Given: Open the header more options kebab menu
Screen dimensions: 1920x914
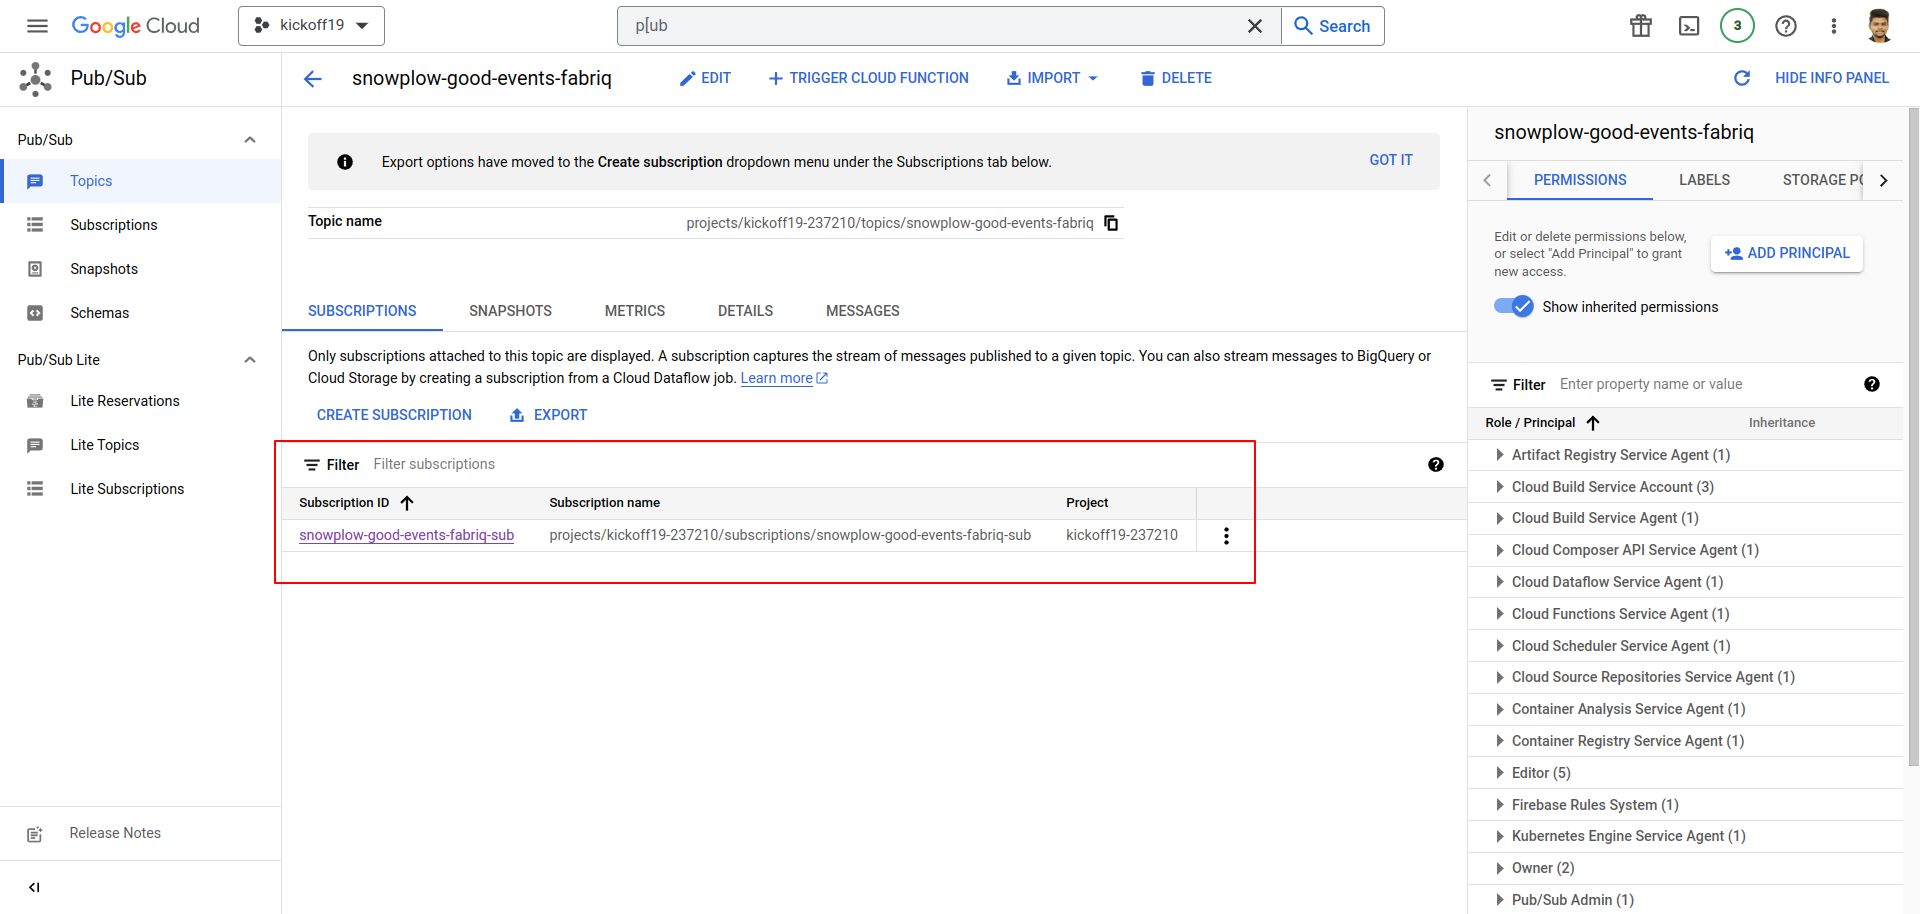Looking at the screenshot, I should (1834, 26).
